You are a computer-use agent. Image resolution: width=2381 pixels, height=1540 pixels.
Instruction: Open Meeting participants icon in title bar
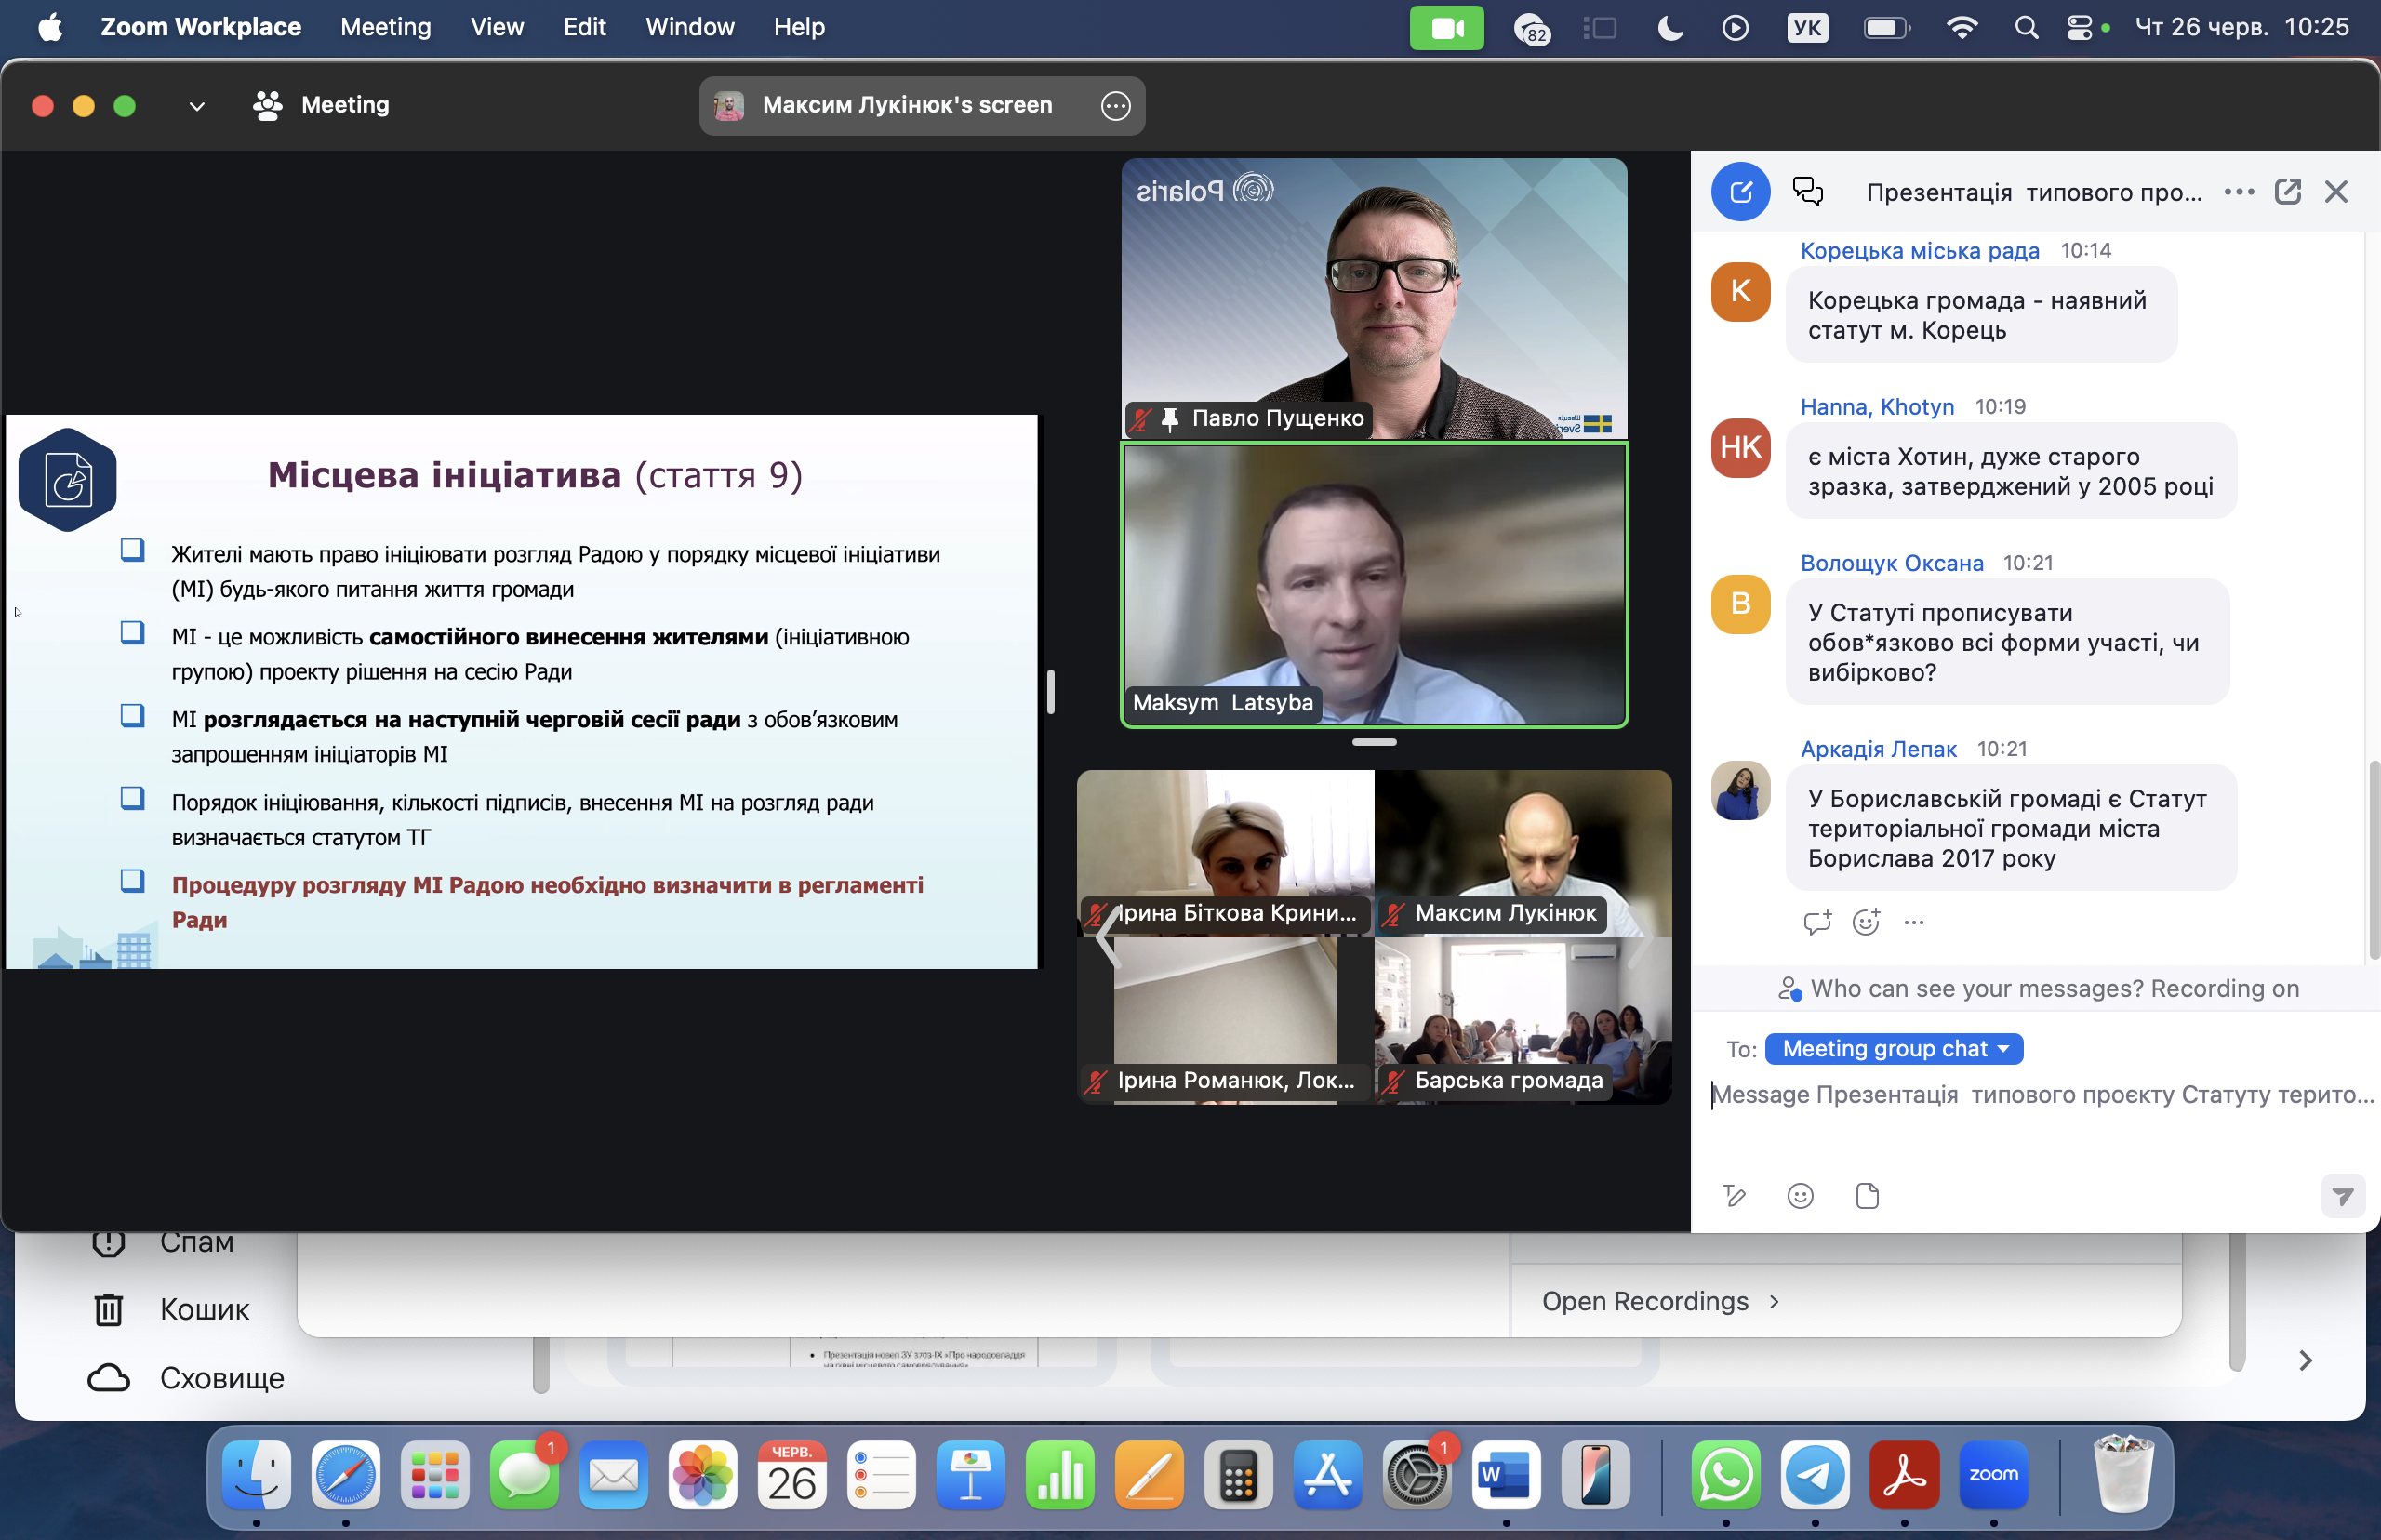coord(267,105)
